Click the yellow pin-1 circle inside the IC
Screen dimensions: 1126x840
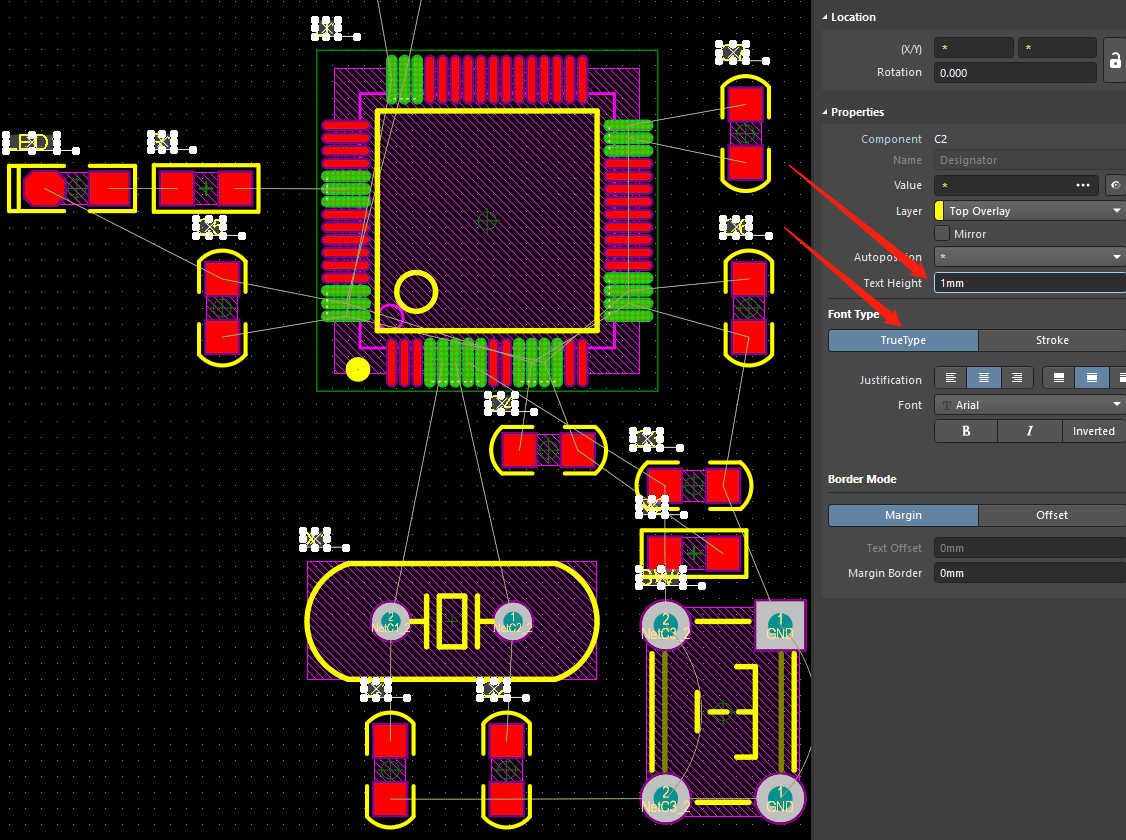pyautogui.click(x=416, y=291)
